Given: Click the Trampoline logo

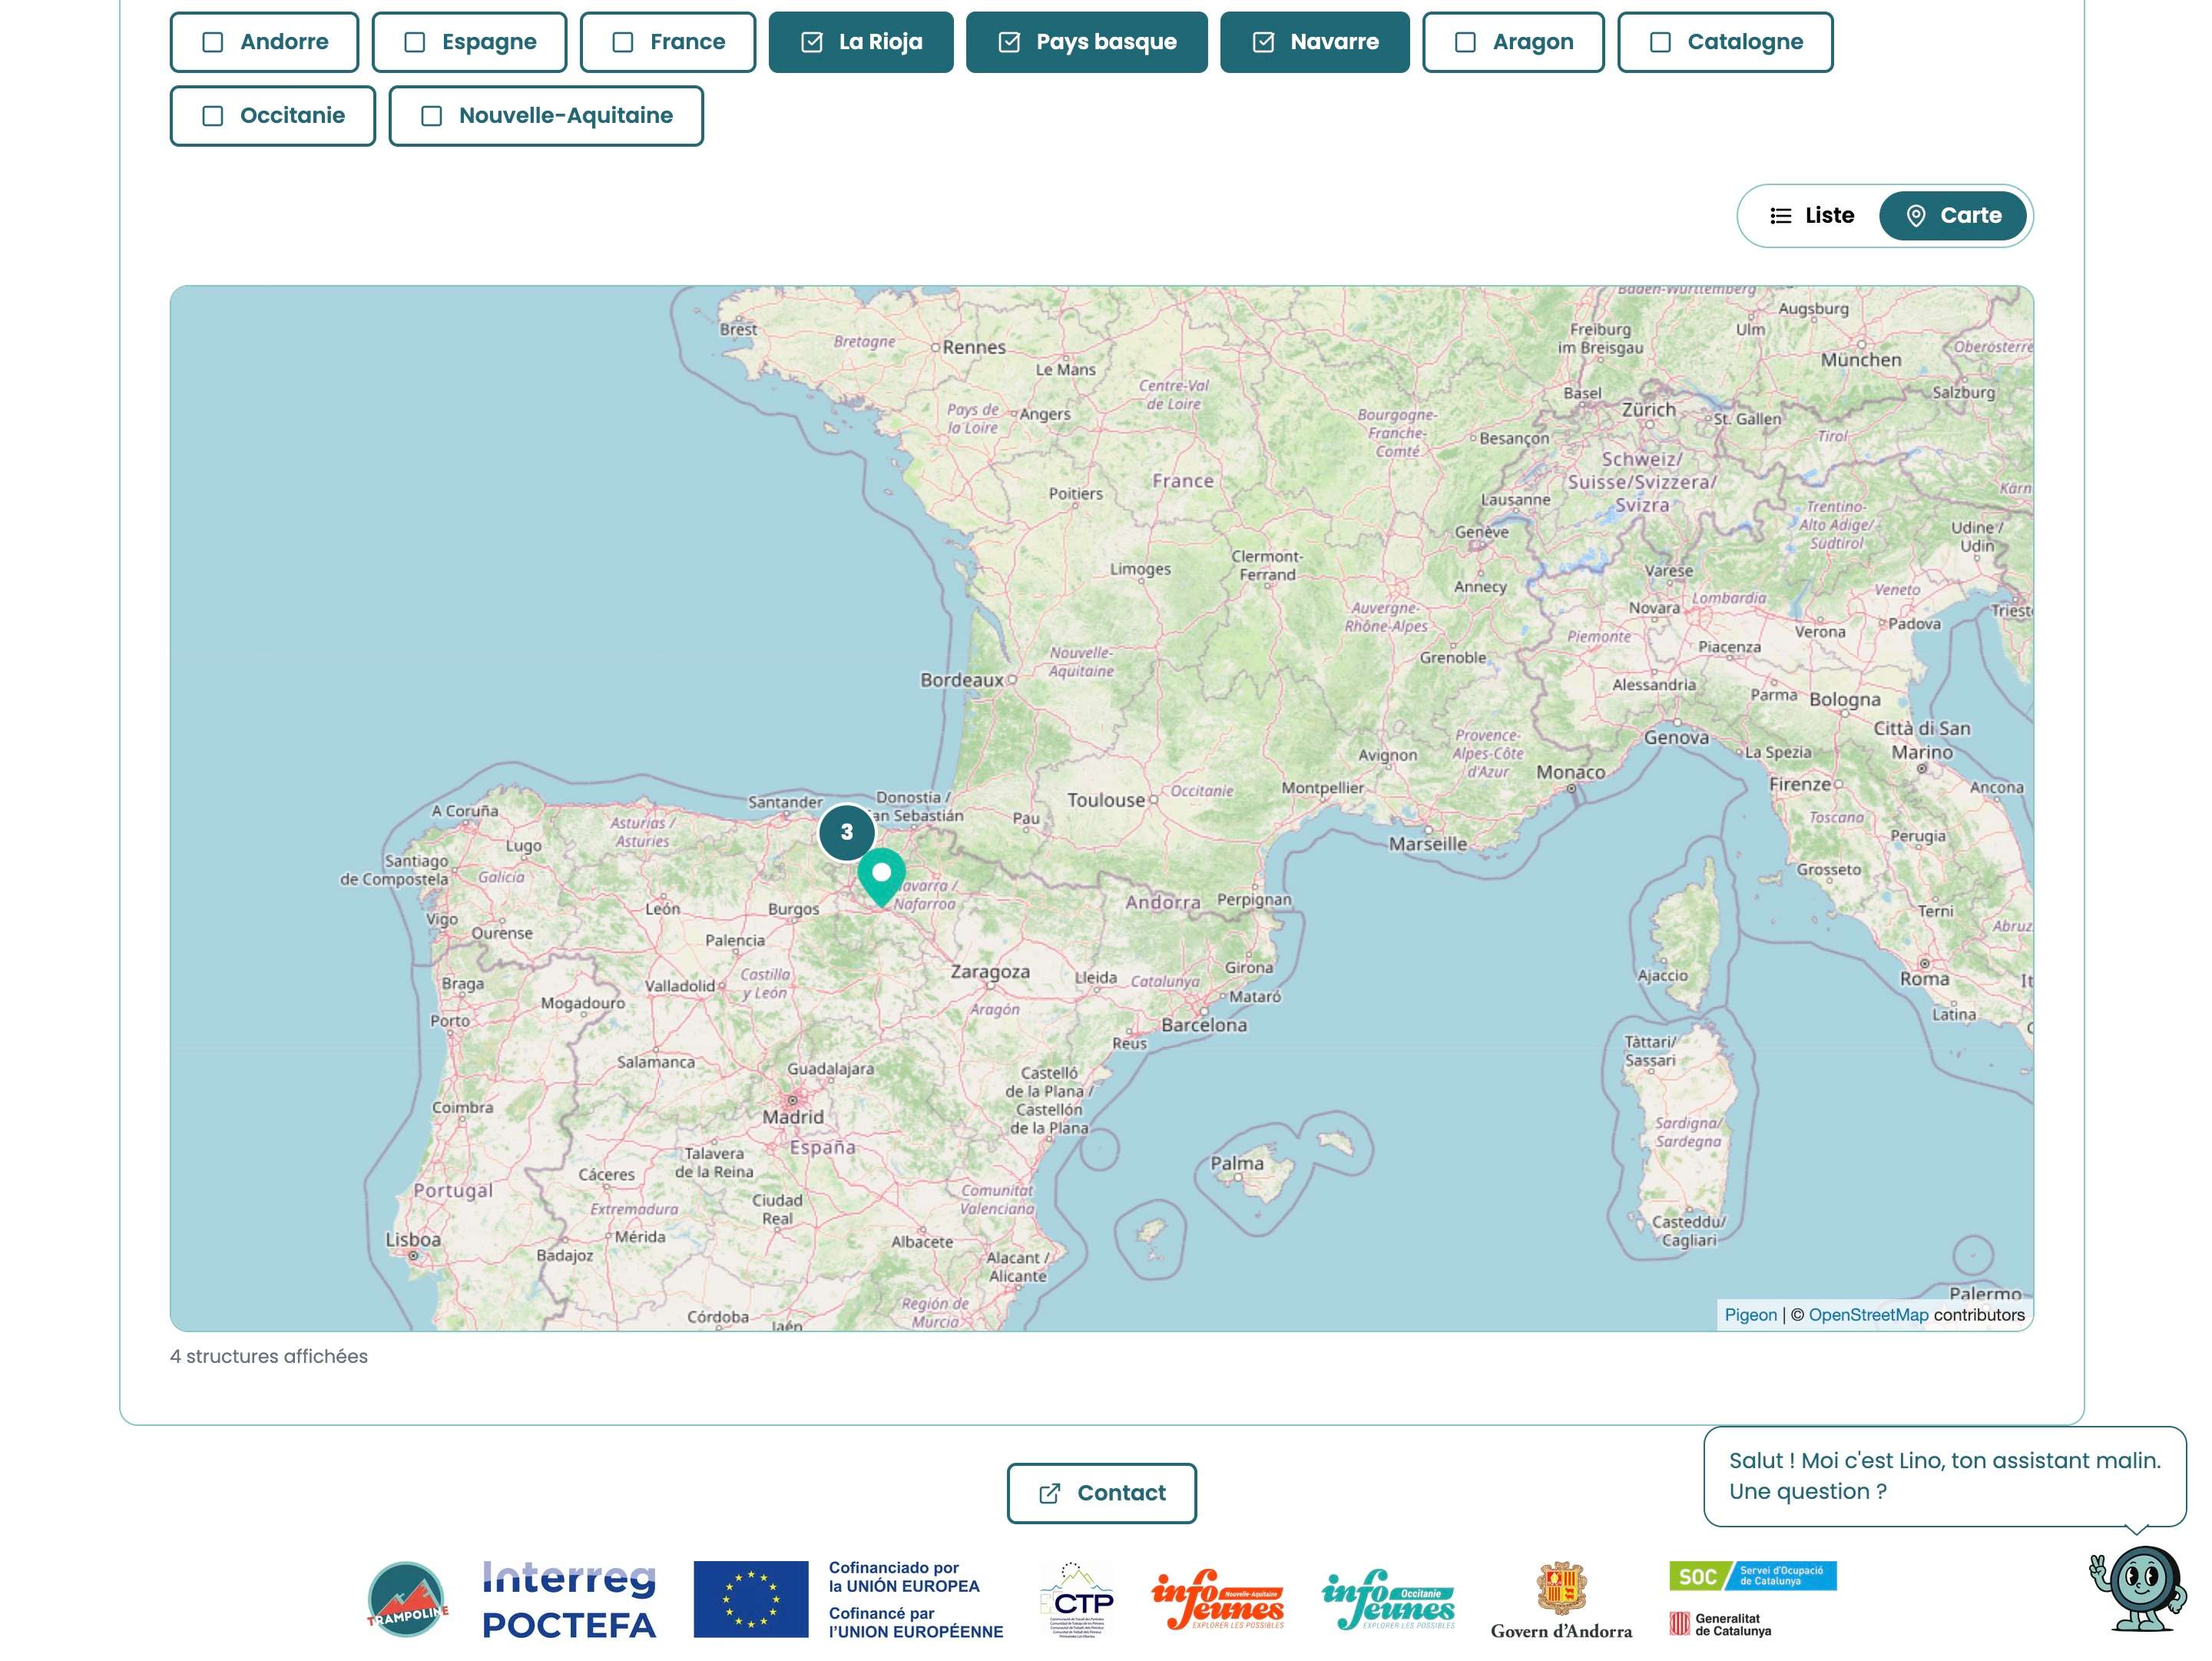Looking at the screenshot, I should [407, 1599].
